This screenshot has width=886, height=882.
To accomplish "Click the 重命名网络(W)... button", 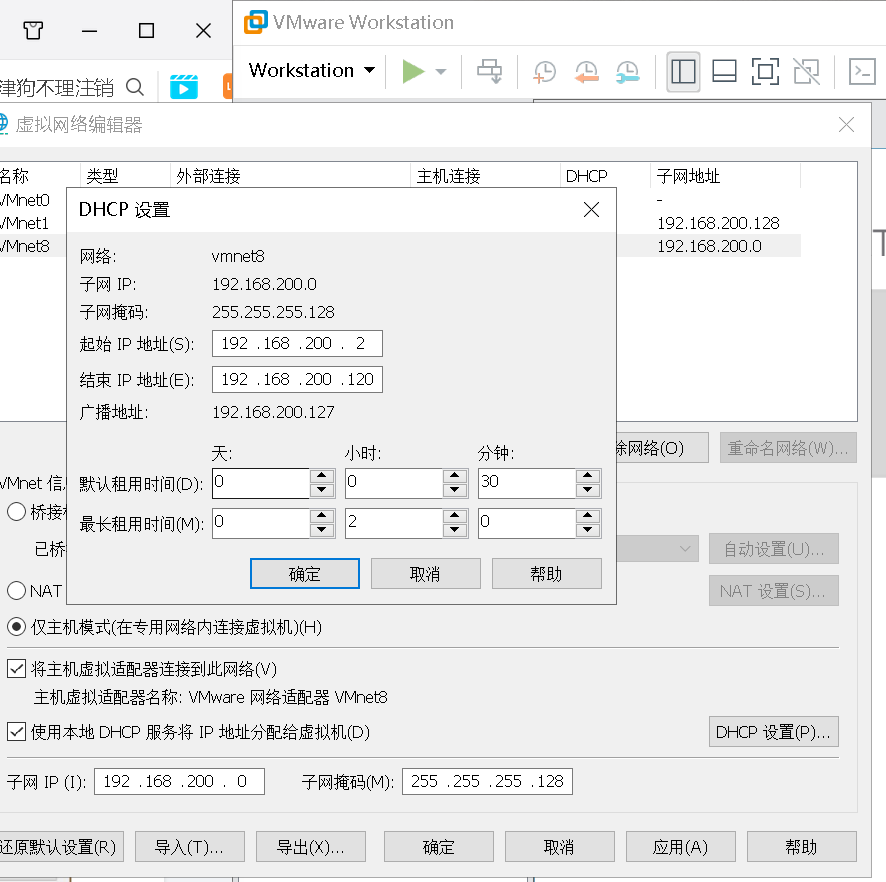I will (x=788, y=447).
